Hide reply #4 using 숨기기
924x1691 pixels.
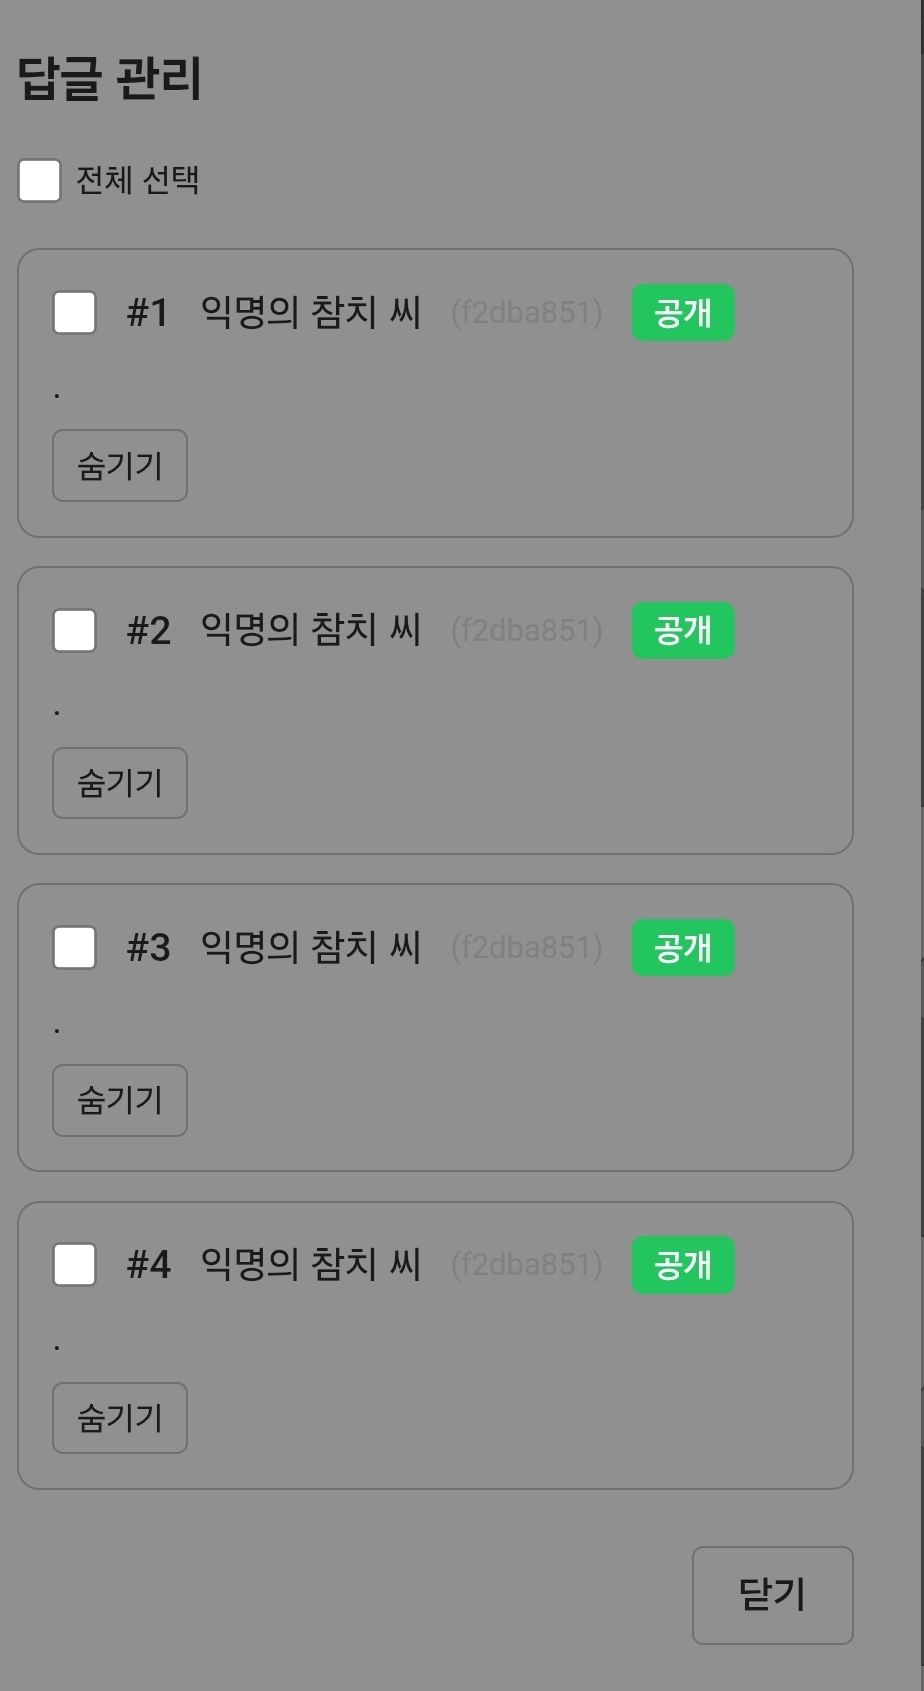point(120,1418)
